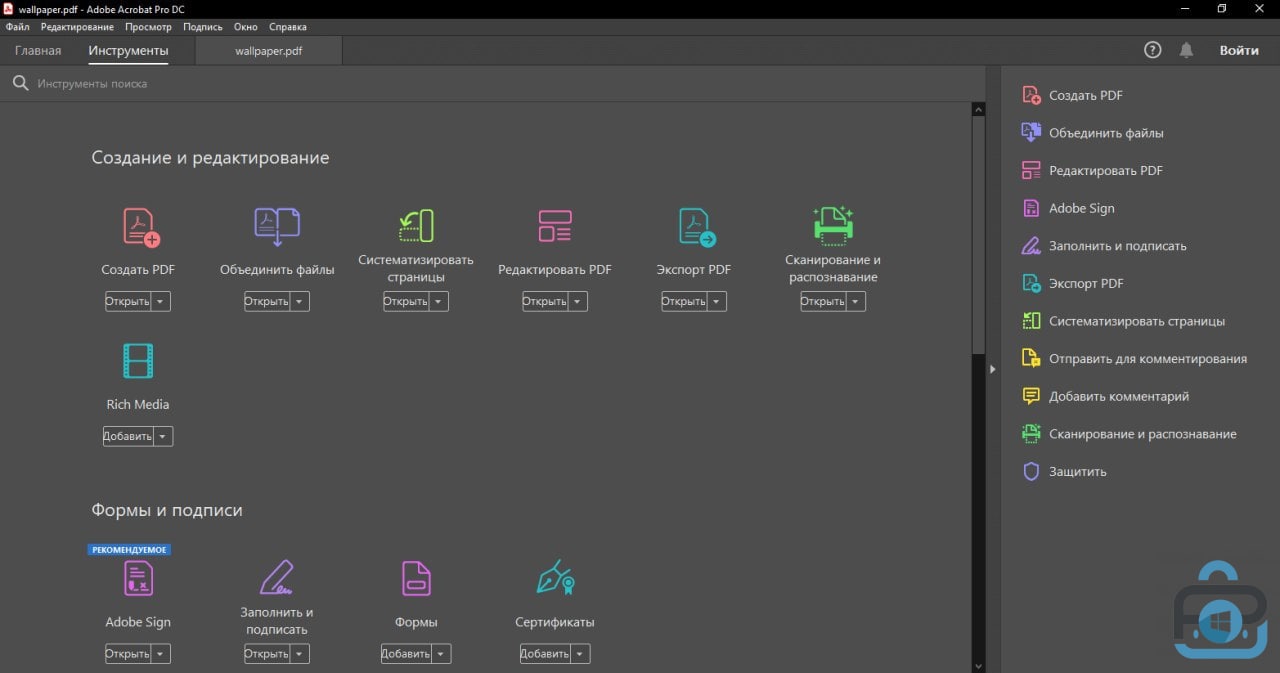Open the Справка menu
The width and height of the screenshot is (1280, 673).
click(288, 27)
